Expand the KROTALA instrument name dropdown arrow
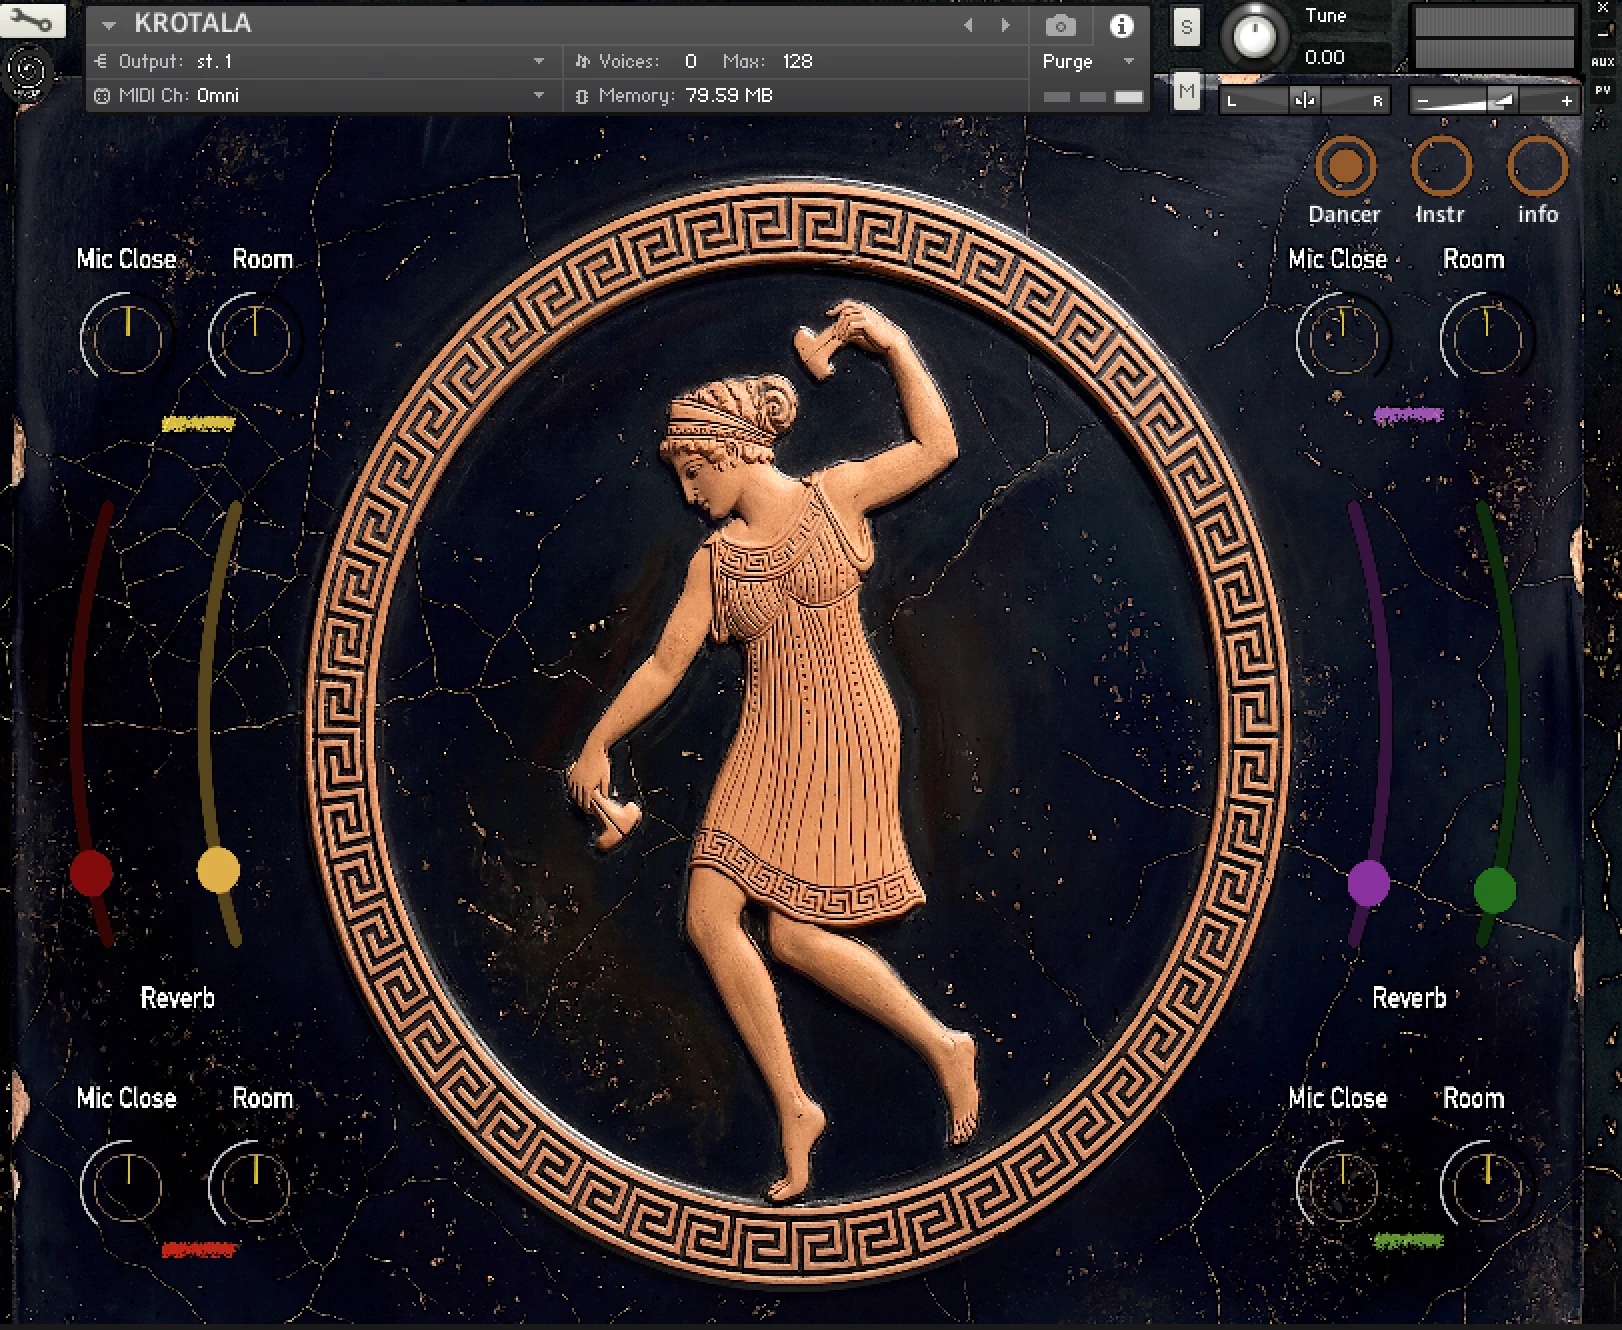The width and height of the screenshot is (1622, 1330). [109, 25]
